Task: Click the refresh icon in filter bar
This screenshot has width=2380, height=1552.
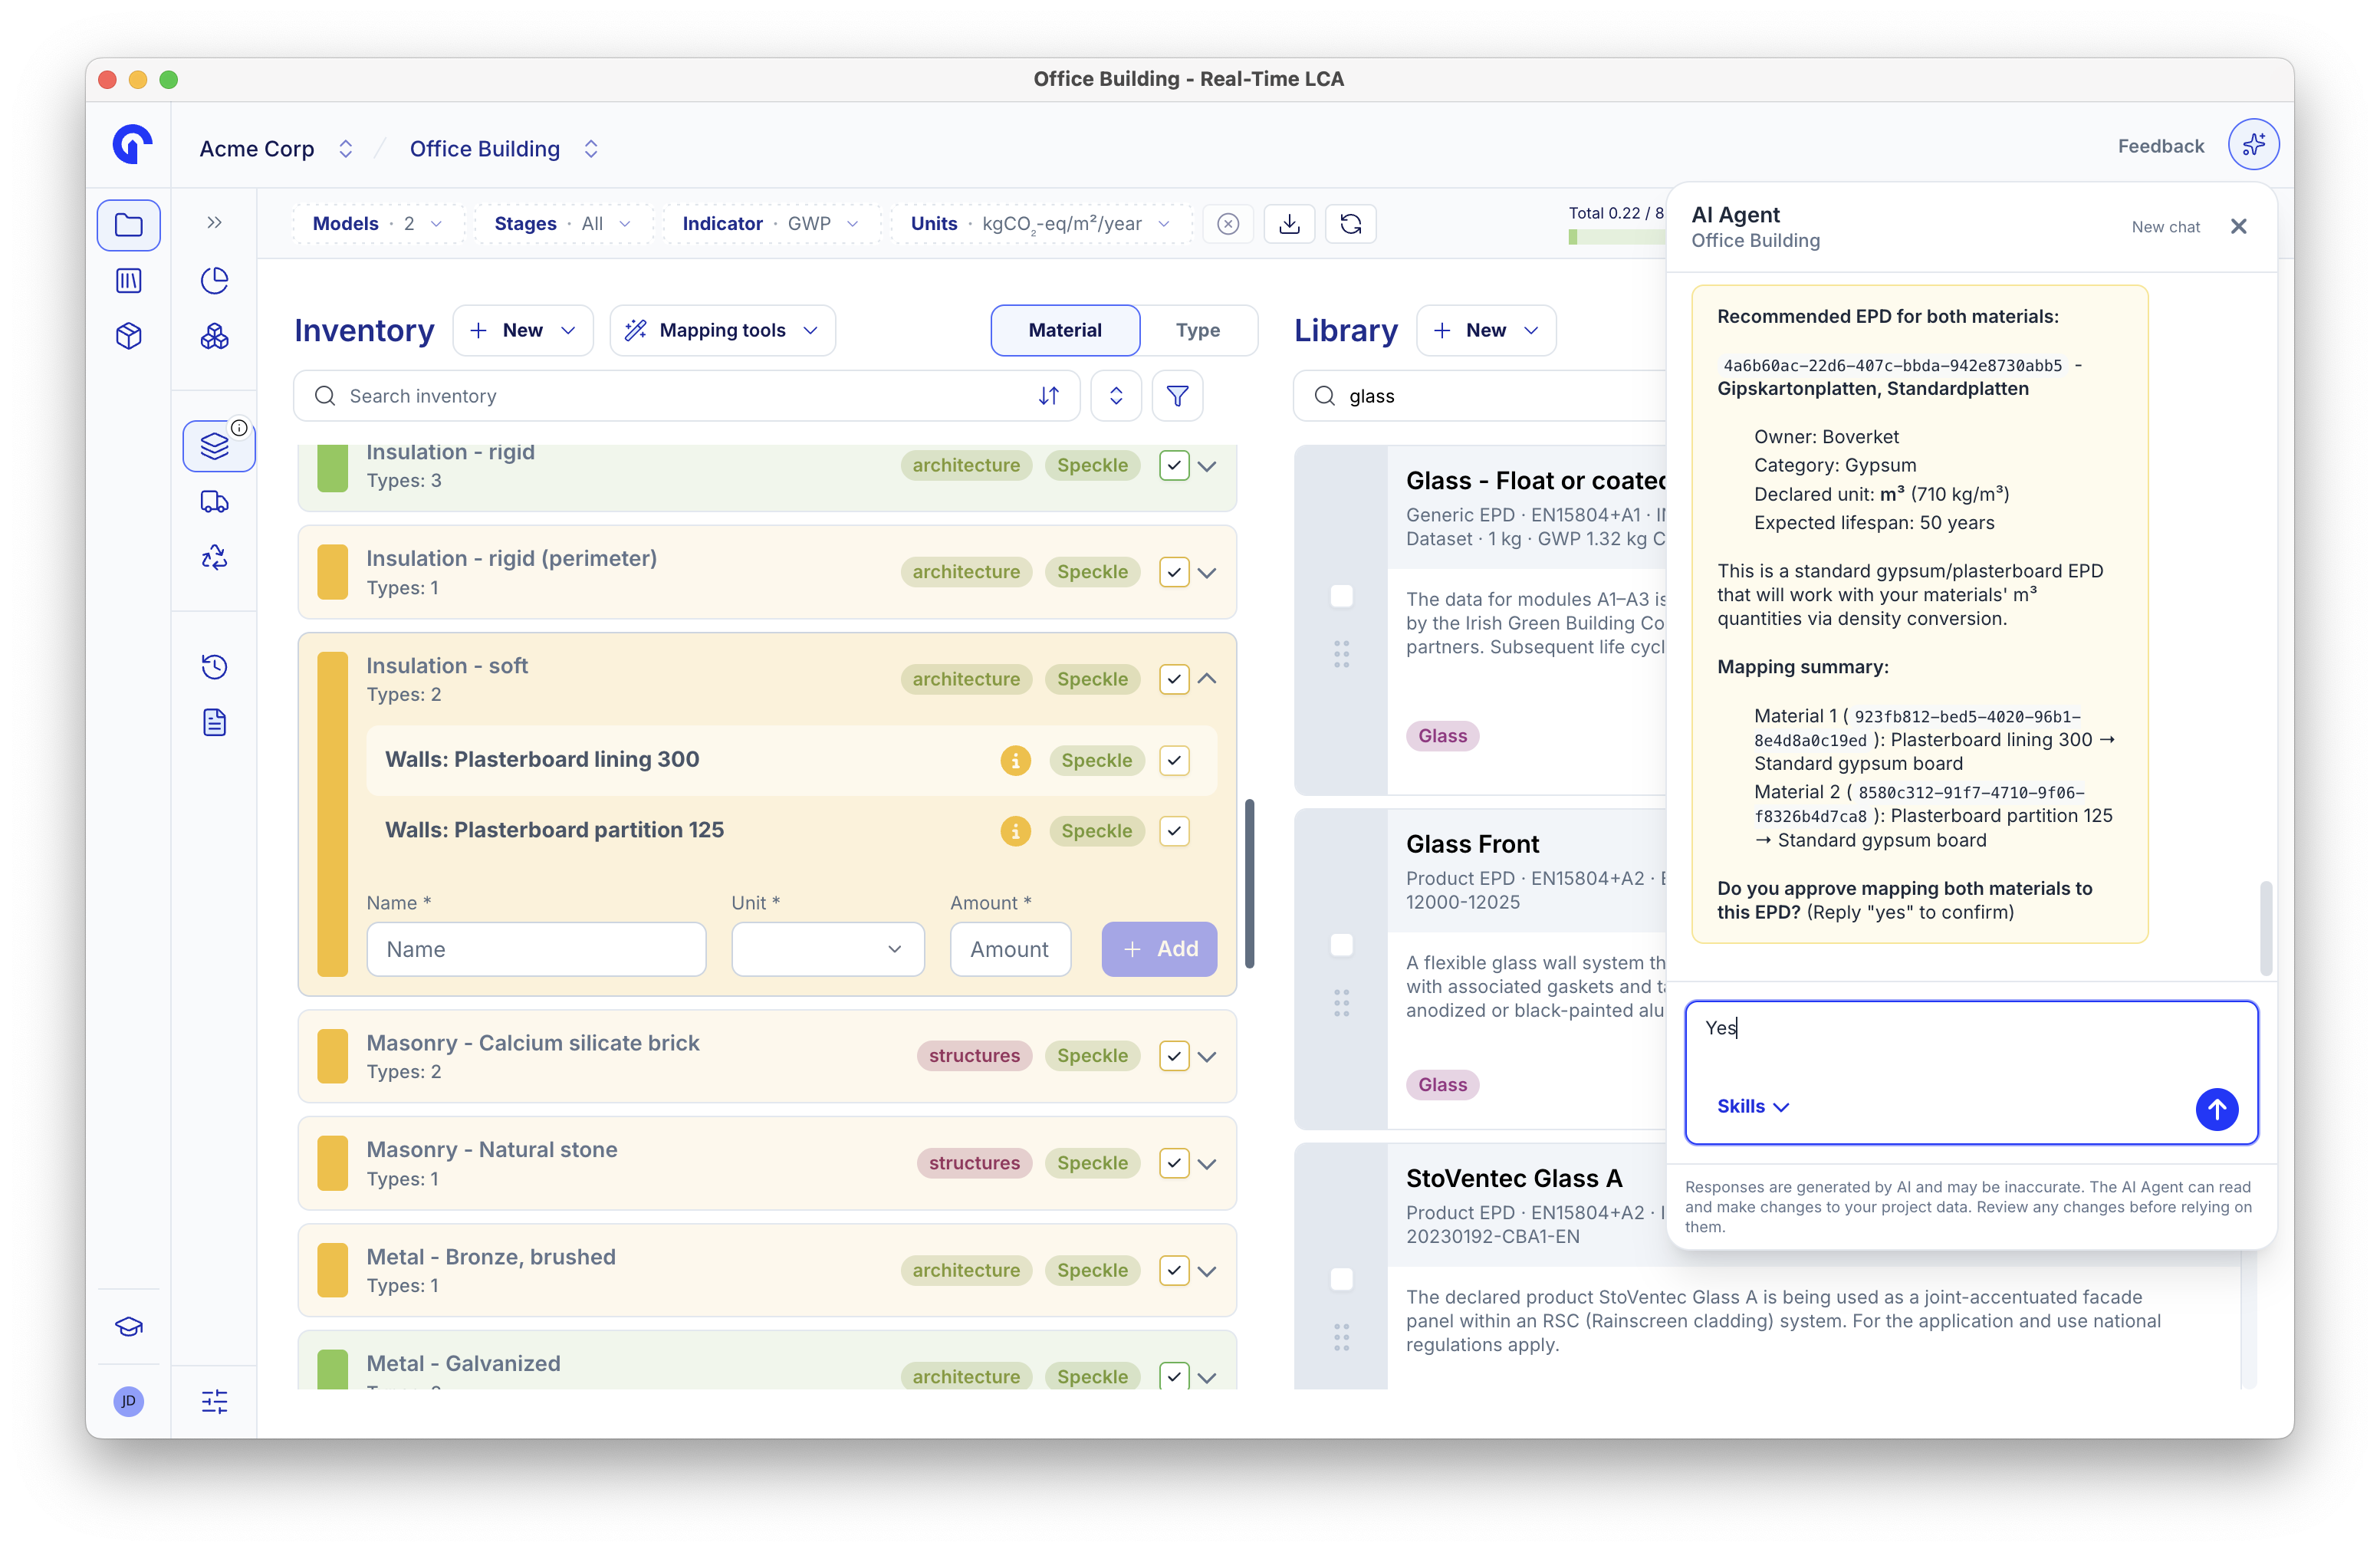Action: coord(1350,224)
